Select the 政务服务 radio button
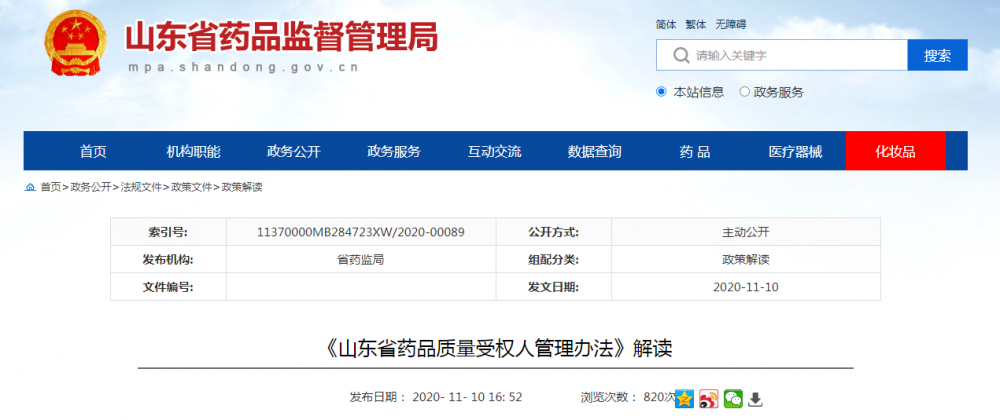 click(745, 92)
